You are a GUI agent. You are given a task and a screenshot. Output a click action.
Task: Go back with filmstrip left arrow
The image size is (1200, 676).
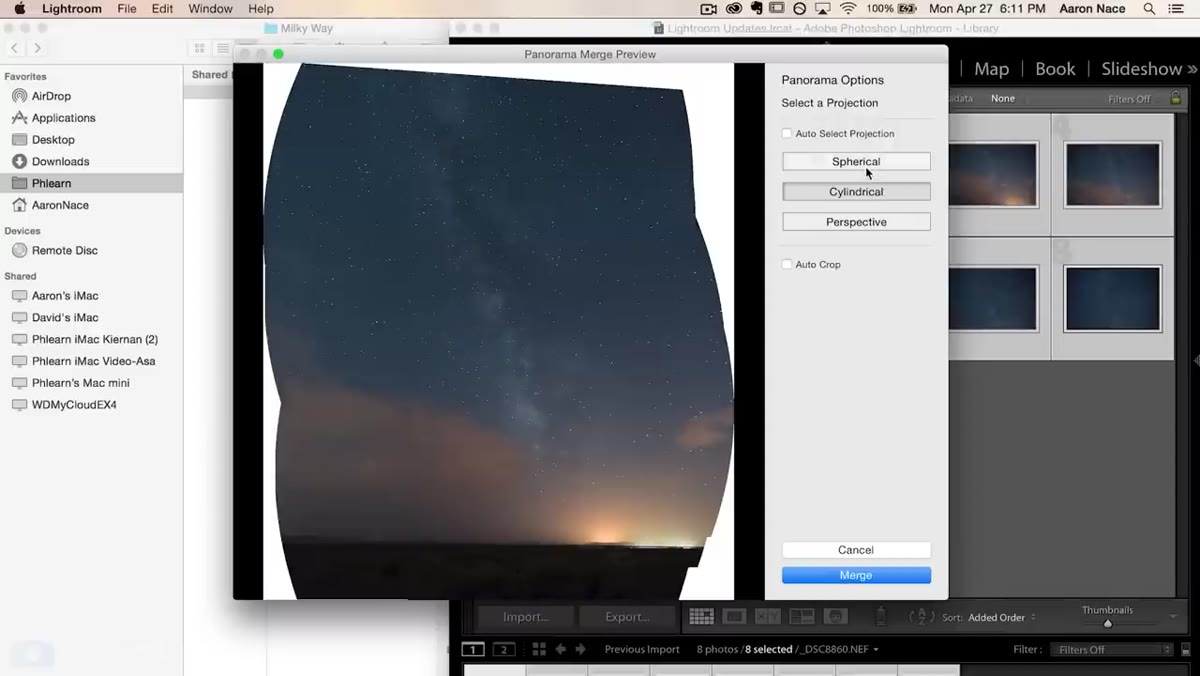click(561, 649)
